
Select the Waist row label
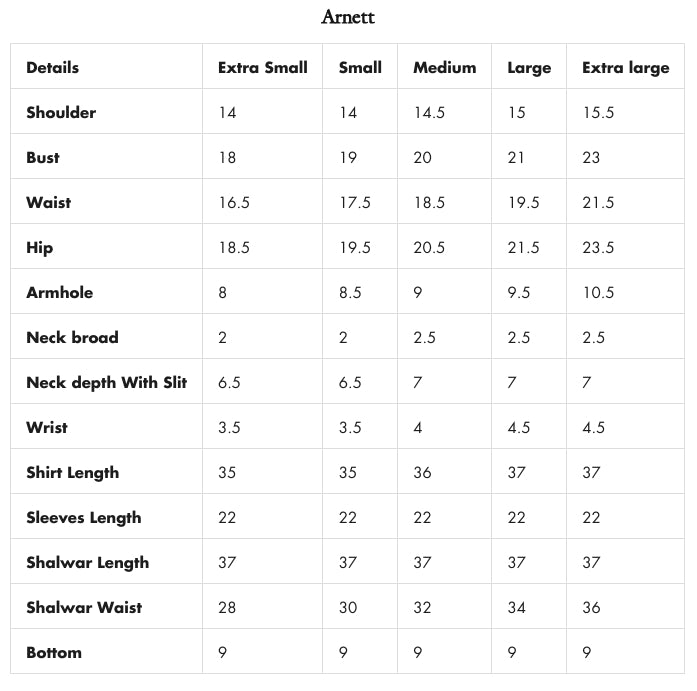(49, 203)
